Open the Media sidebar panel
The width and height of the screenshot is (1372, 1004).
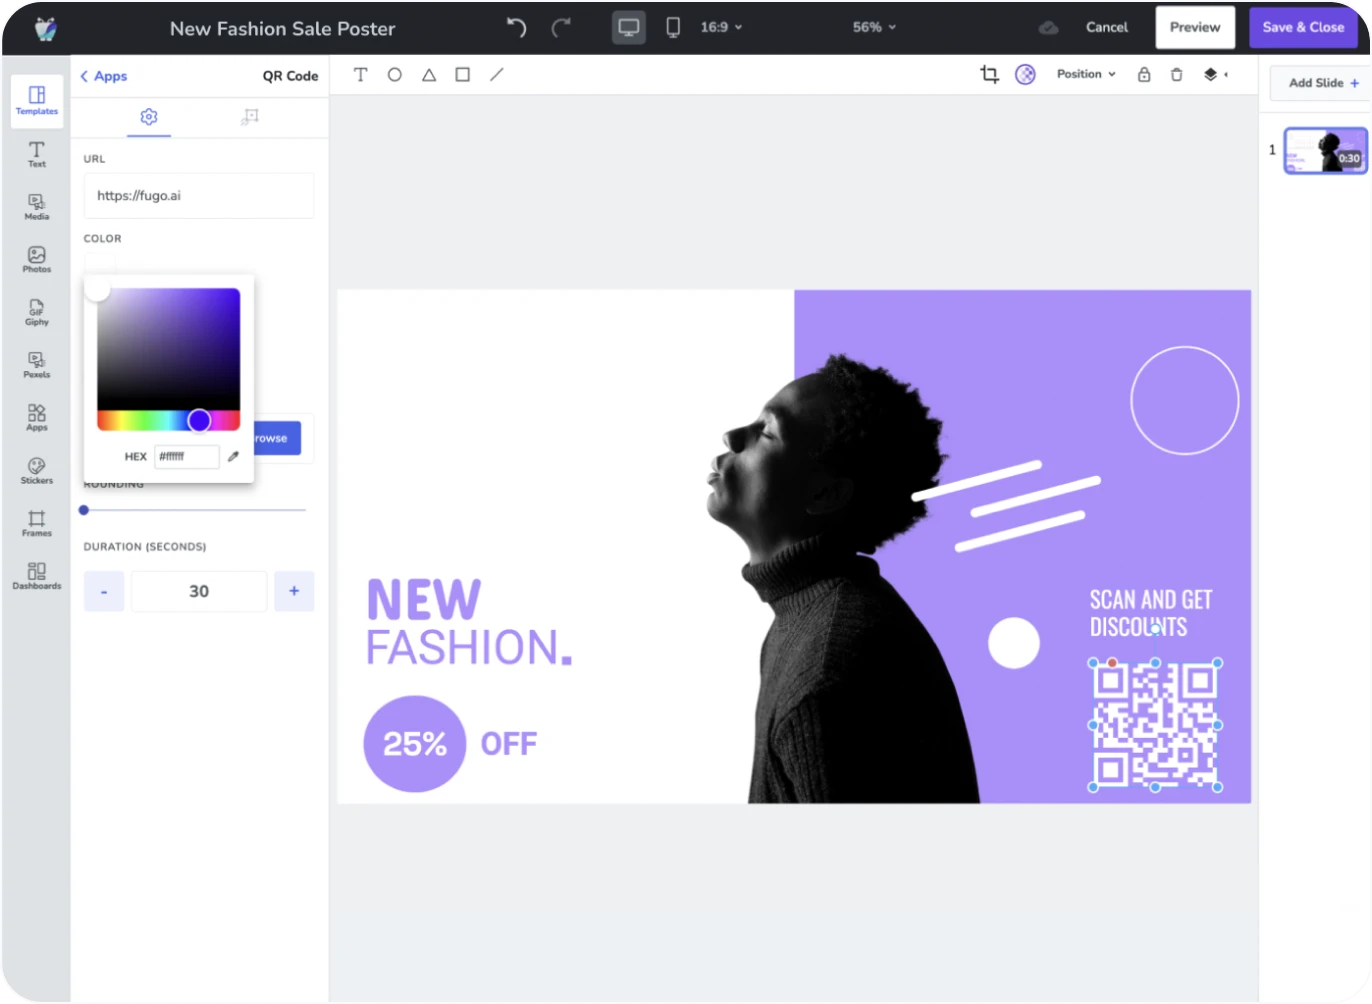[x=37, y=207]
